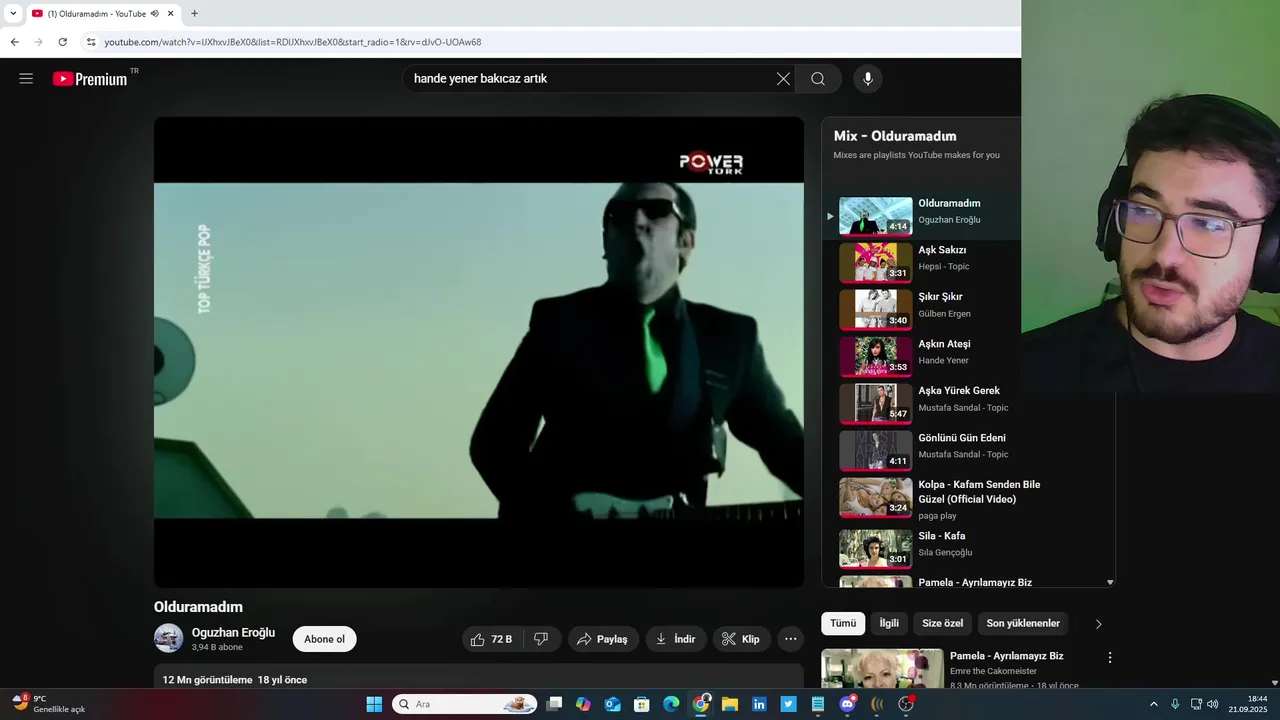Screen dimensions: 1280x720
Task: Dislike the video with thumbs down
Action: [x=541, y=639]
